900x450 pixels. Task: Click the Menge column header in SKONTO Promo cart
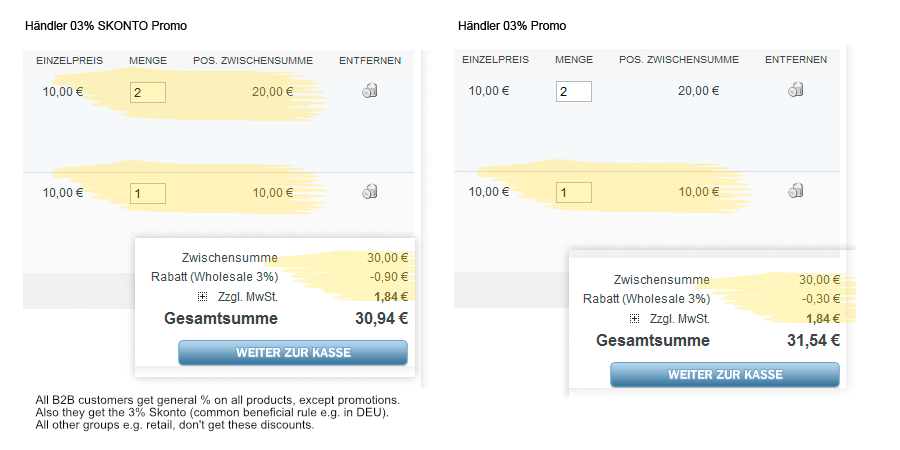(148, 61)
